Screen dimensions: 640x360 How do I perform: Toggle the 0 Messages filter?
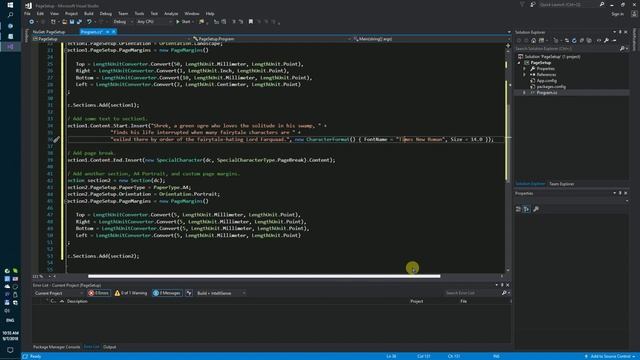click(x=167, y=293)
